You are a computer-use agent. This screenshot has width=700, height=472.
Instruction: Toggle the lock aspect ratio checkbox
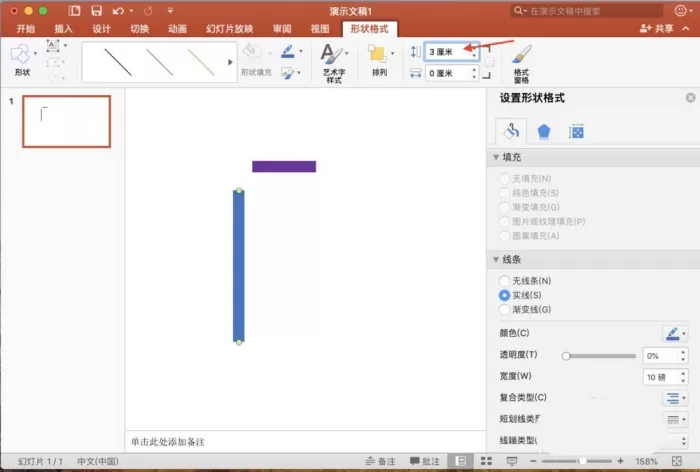(x=489, y=62)
